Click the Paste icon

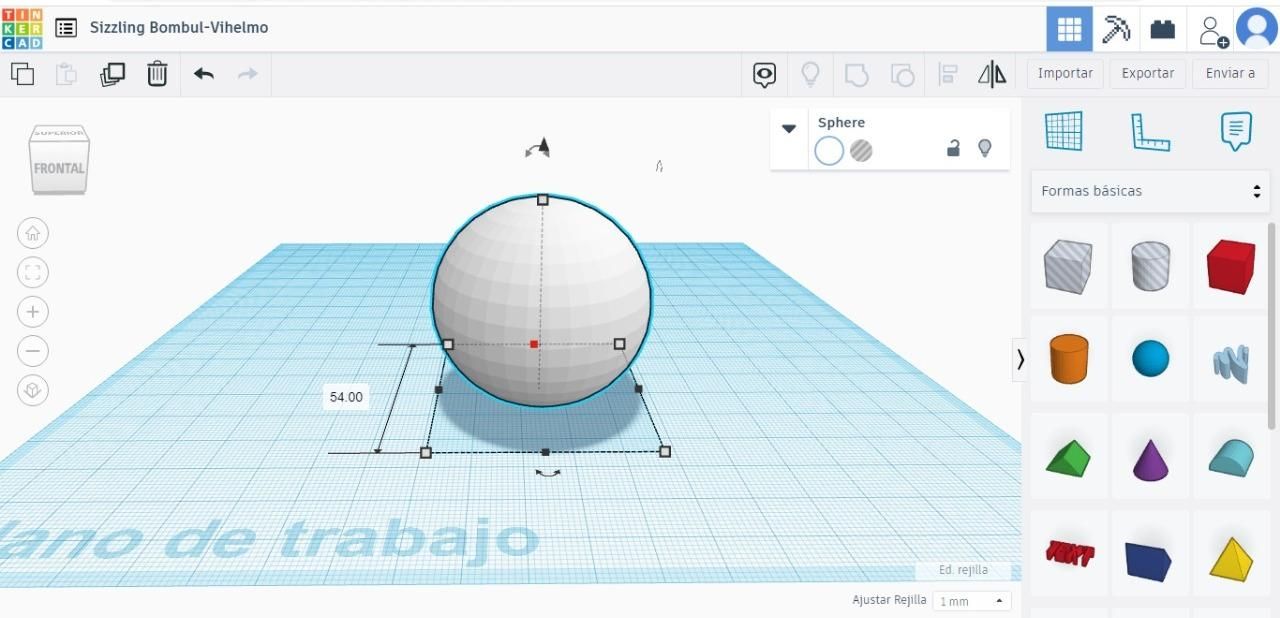[x=66, y=74]
